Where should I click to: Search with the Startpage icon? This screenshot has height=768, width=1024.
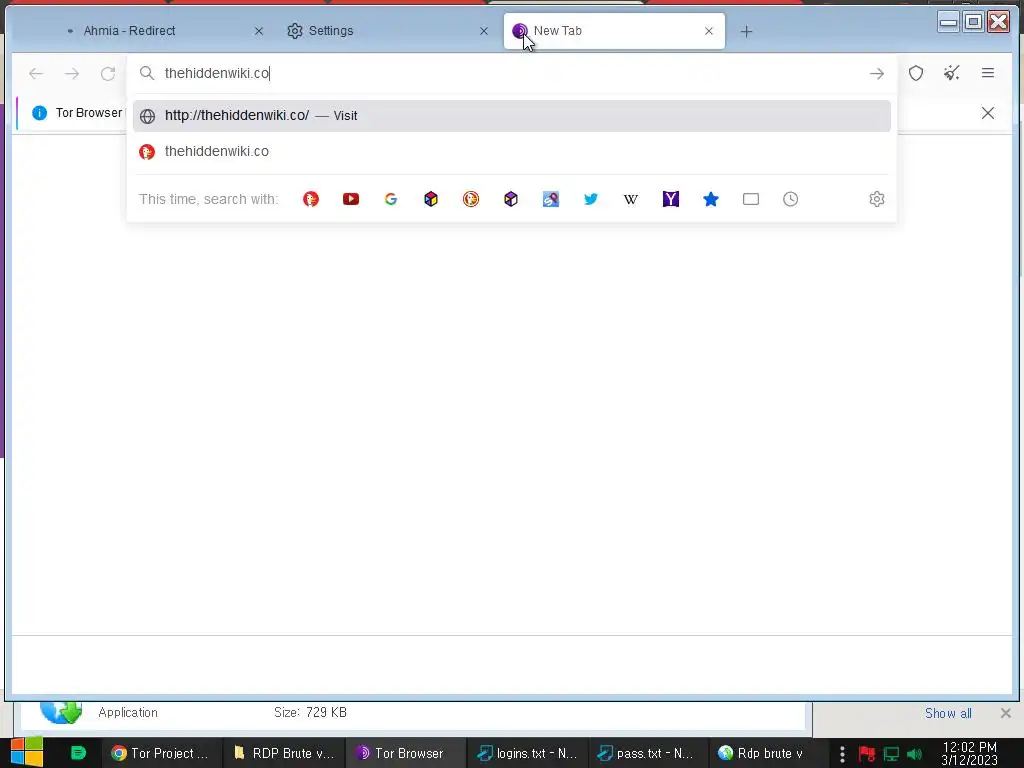coord(551,199)
